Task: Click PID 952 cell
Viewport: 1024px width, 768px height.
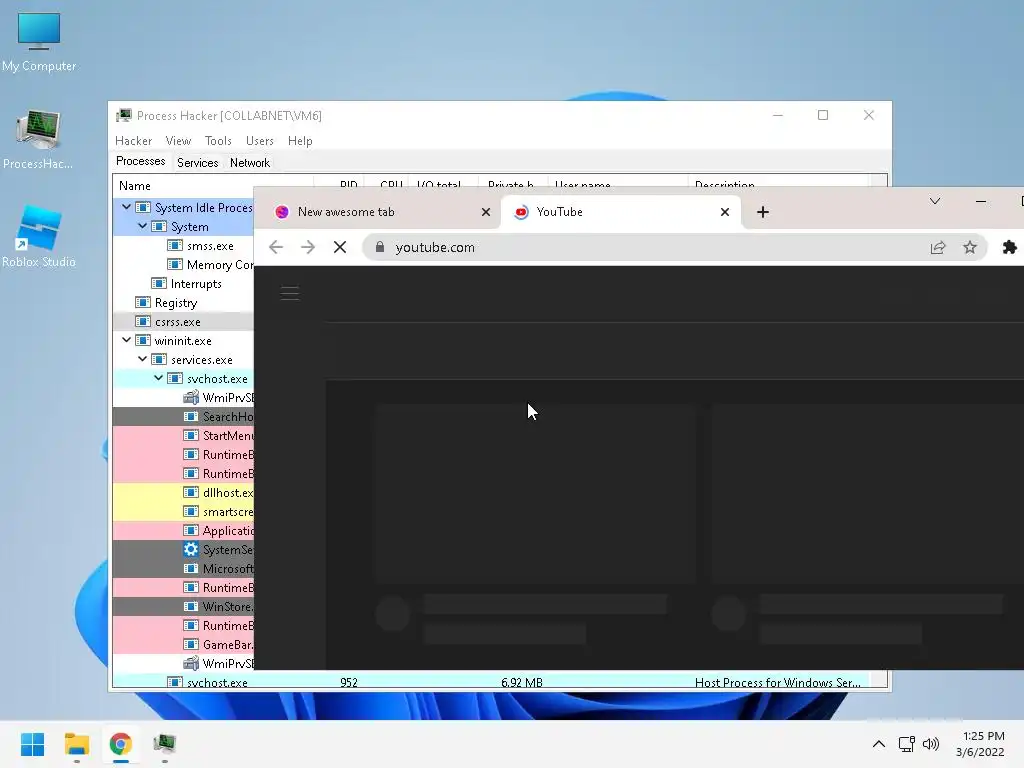Action: click(x=349, y=682)
